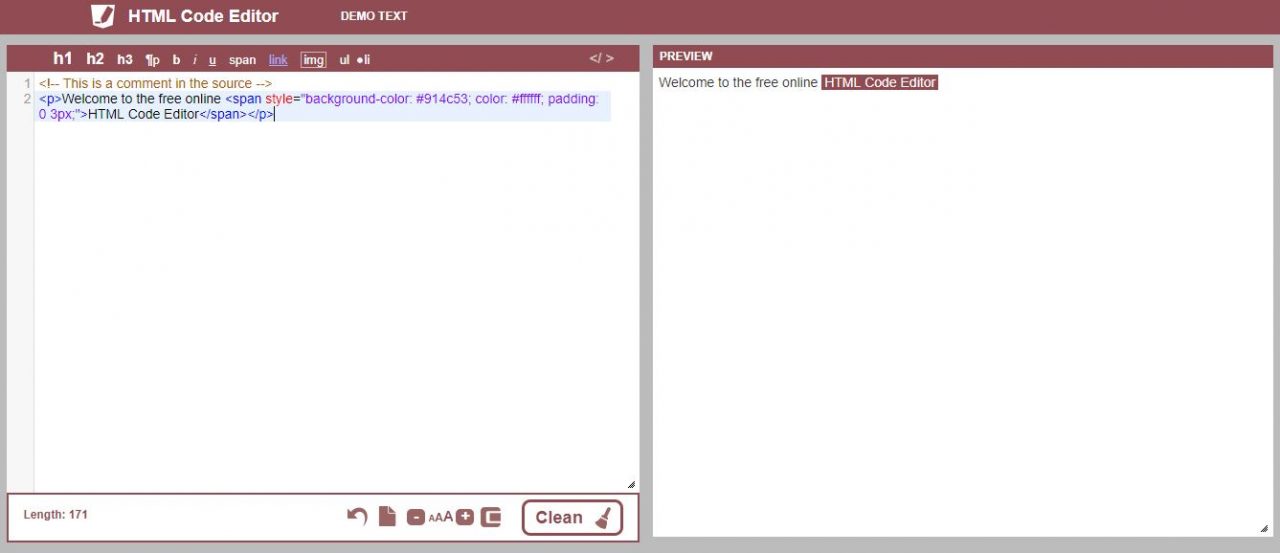
Task: Click the </ > tag toggle icon
Action: point(601,58)
